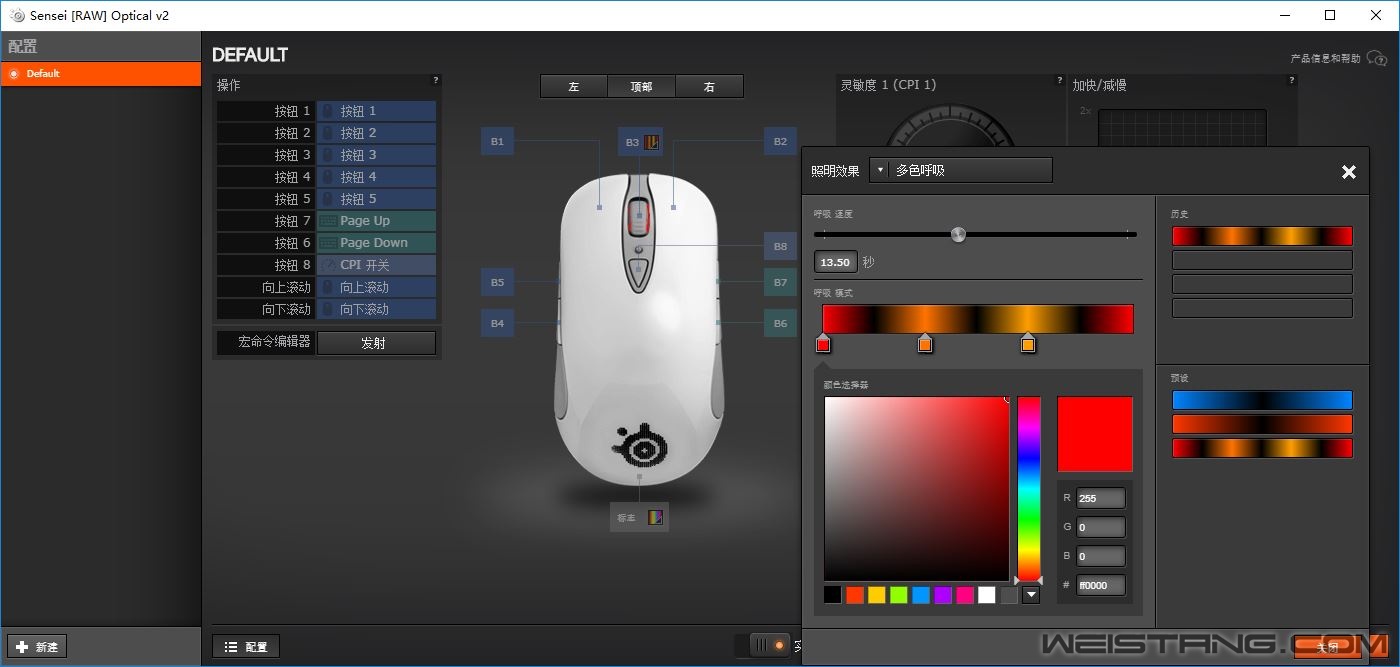Viewport: 1400px width, 667px height.
Task: Click the 配置 button at bottom
Action: point(246,647)
